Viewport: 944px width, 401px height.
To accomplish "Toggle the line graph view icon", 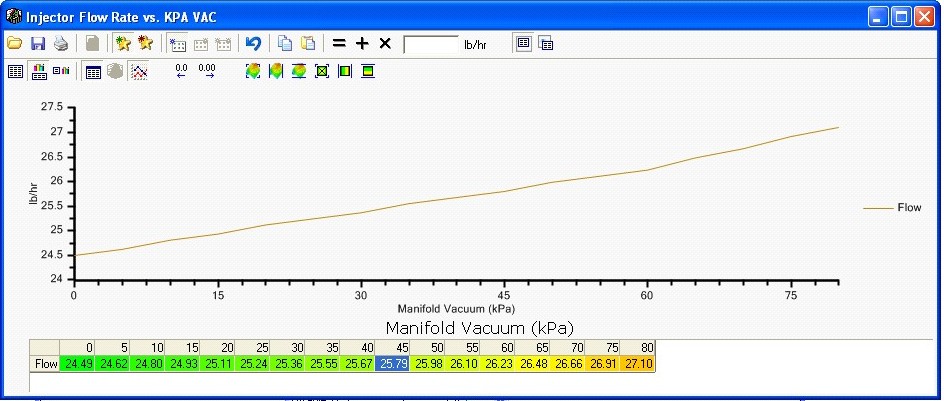I will pyautogui.click(x=139, y=72).
